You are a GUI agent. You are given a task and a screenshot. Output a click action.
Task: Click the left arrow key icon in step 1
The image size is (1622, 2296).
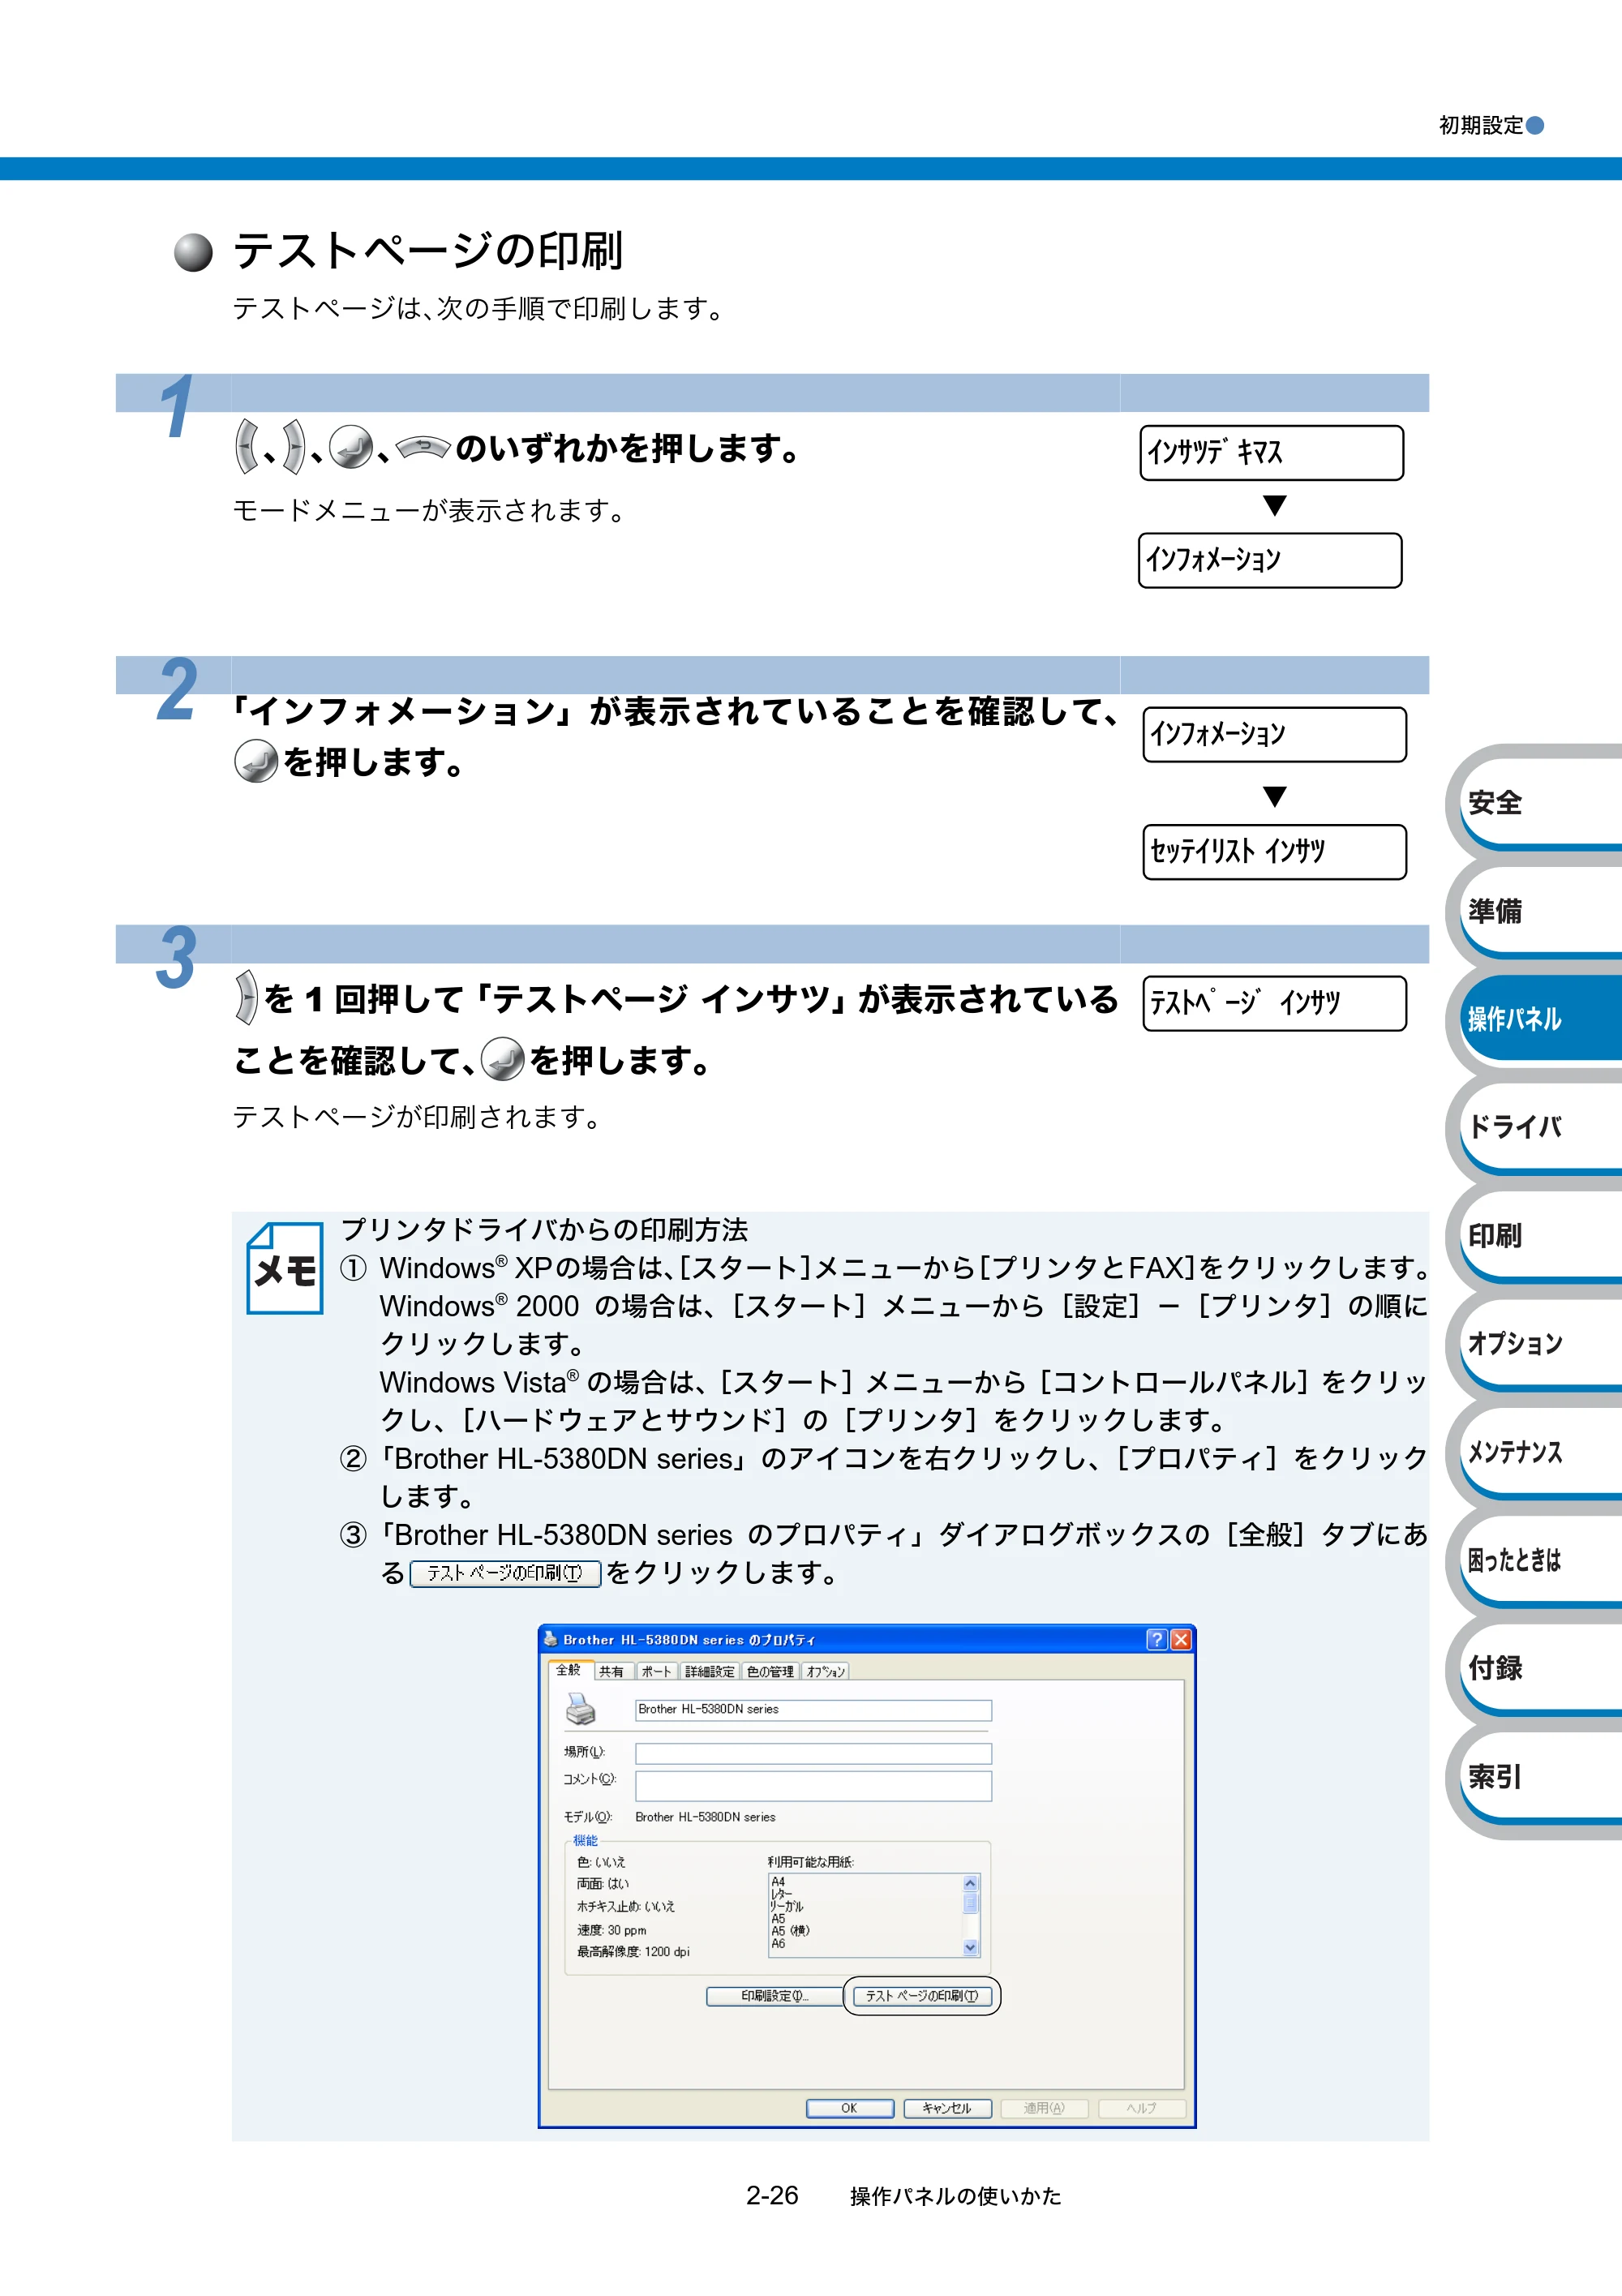[247, 447]
